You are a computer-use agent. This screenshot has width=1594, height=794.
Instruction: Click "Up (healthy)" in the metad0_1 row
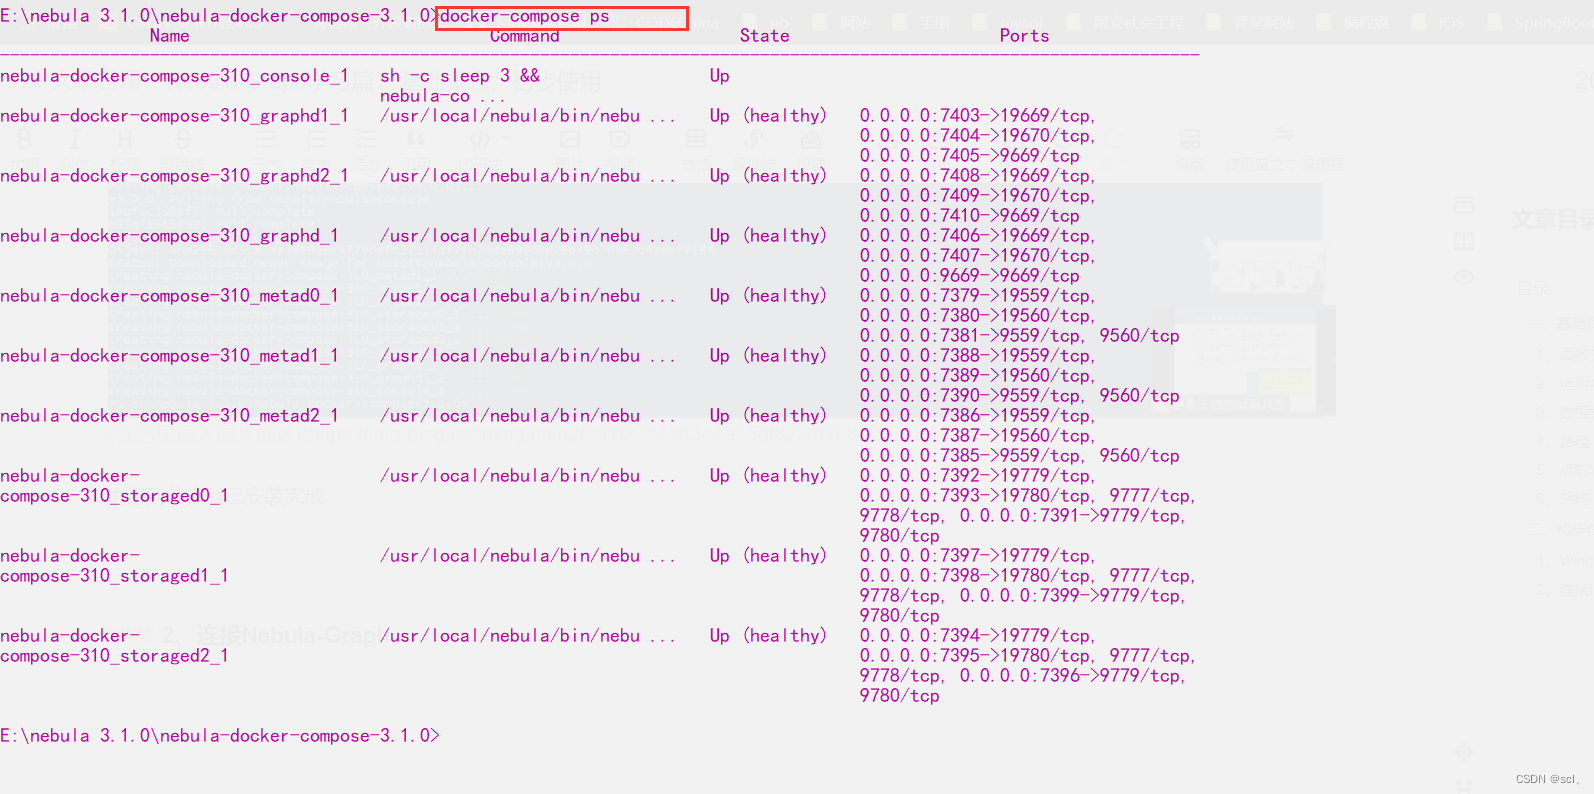click(x=768, y=296)
